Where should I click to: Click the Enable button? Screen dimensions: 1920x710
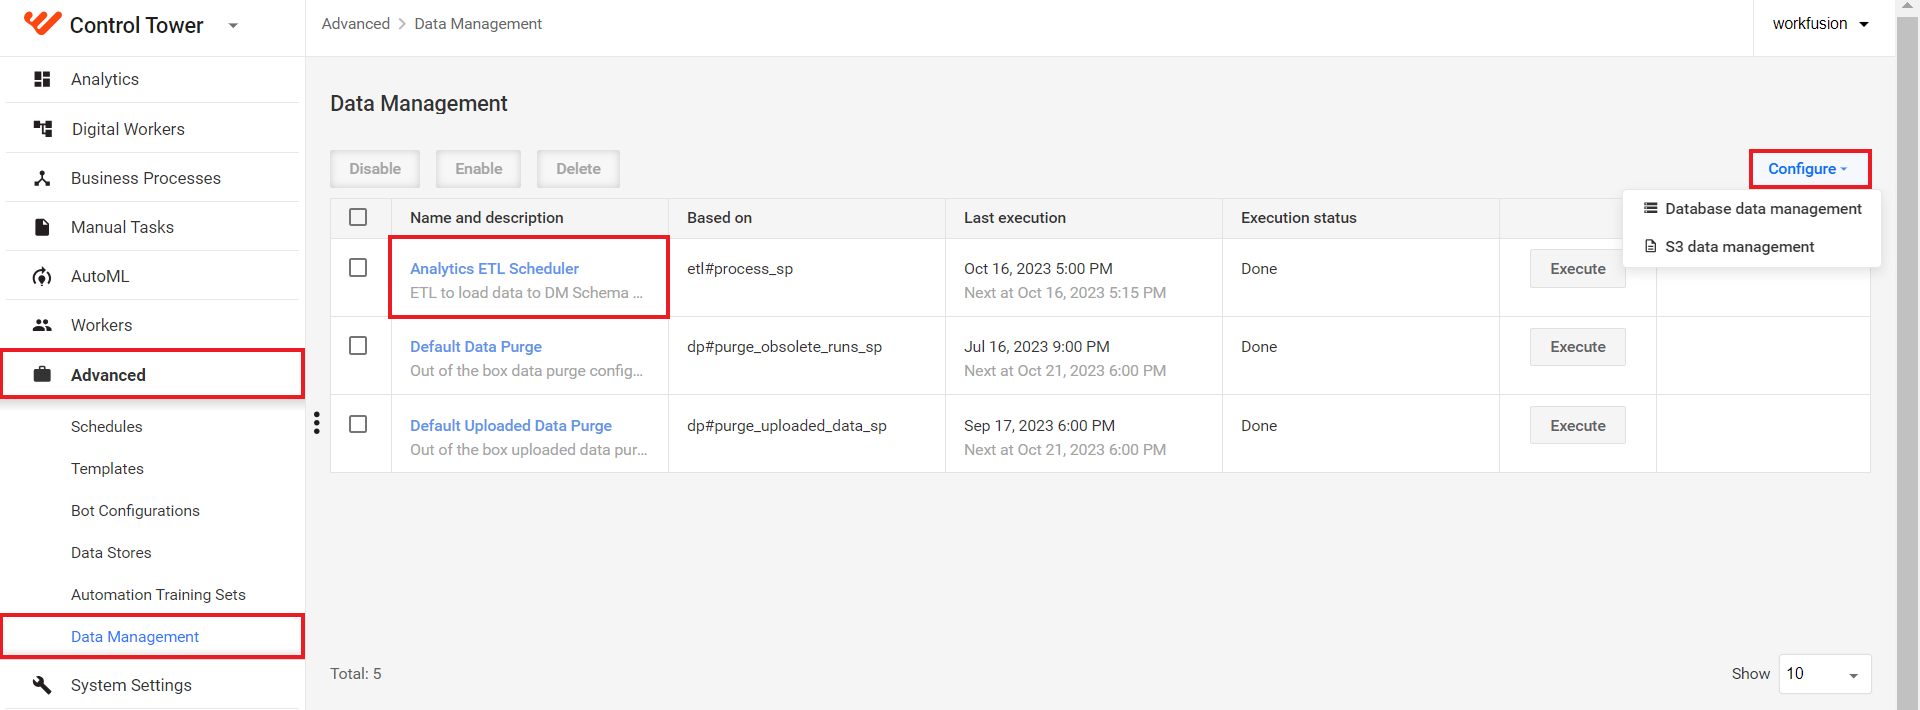[478, 169]
